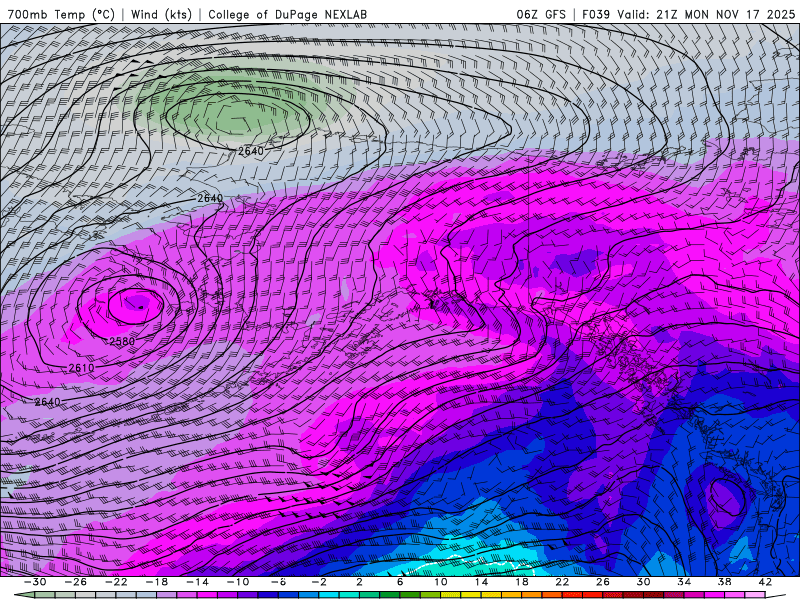Click the -26 colorbar value
The image size is (800, 600).
[76, 582]
